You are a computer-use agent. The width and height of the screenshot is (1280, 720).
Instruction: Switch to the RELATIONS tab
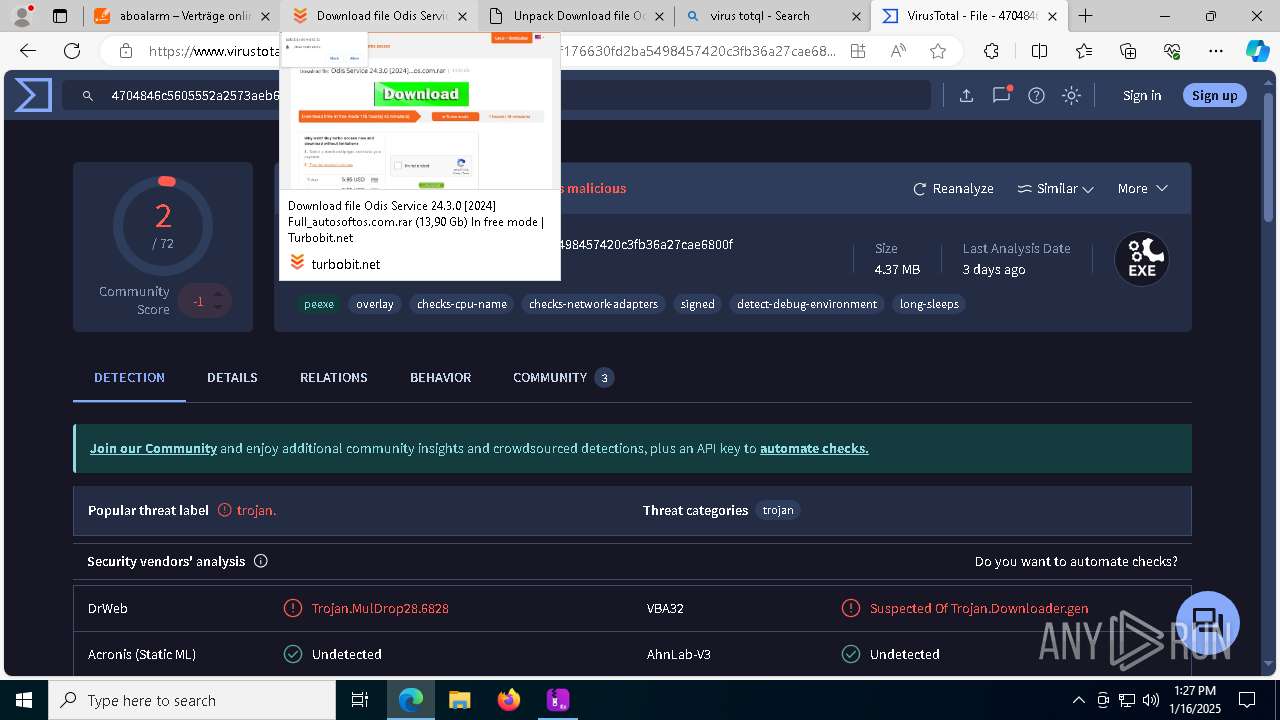point(334,377)
